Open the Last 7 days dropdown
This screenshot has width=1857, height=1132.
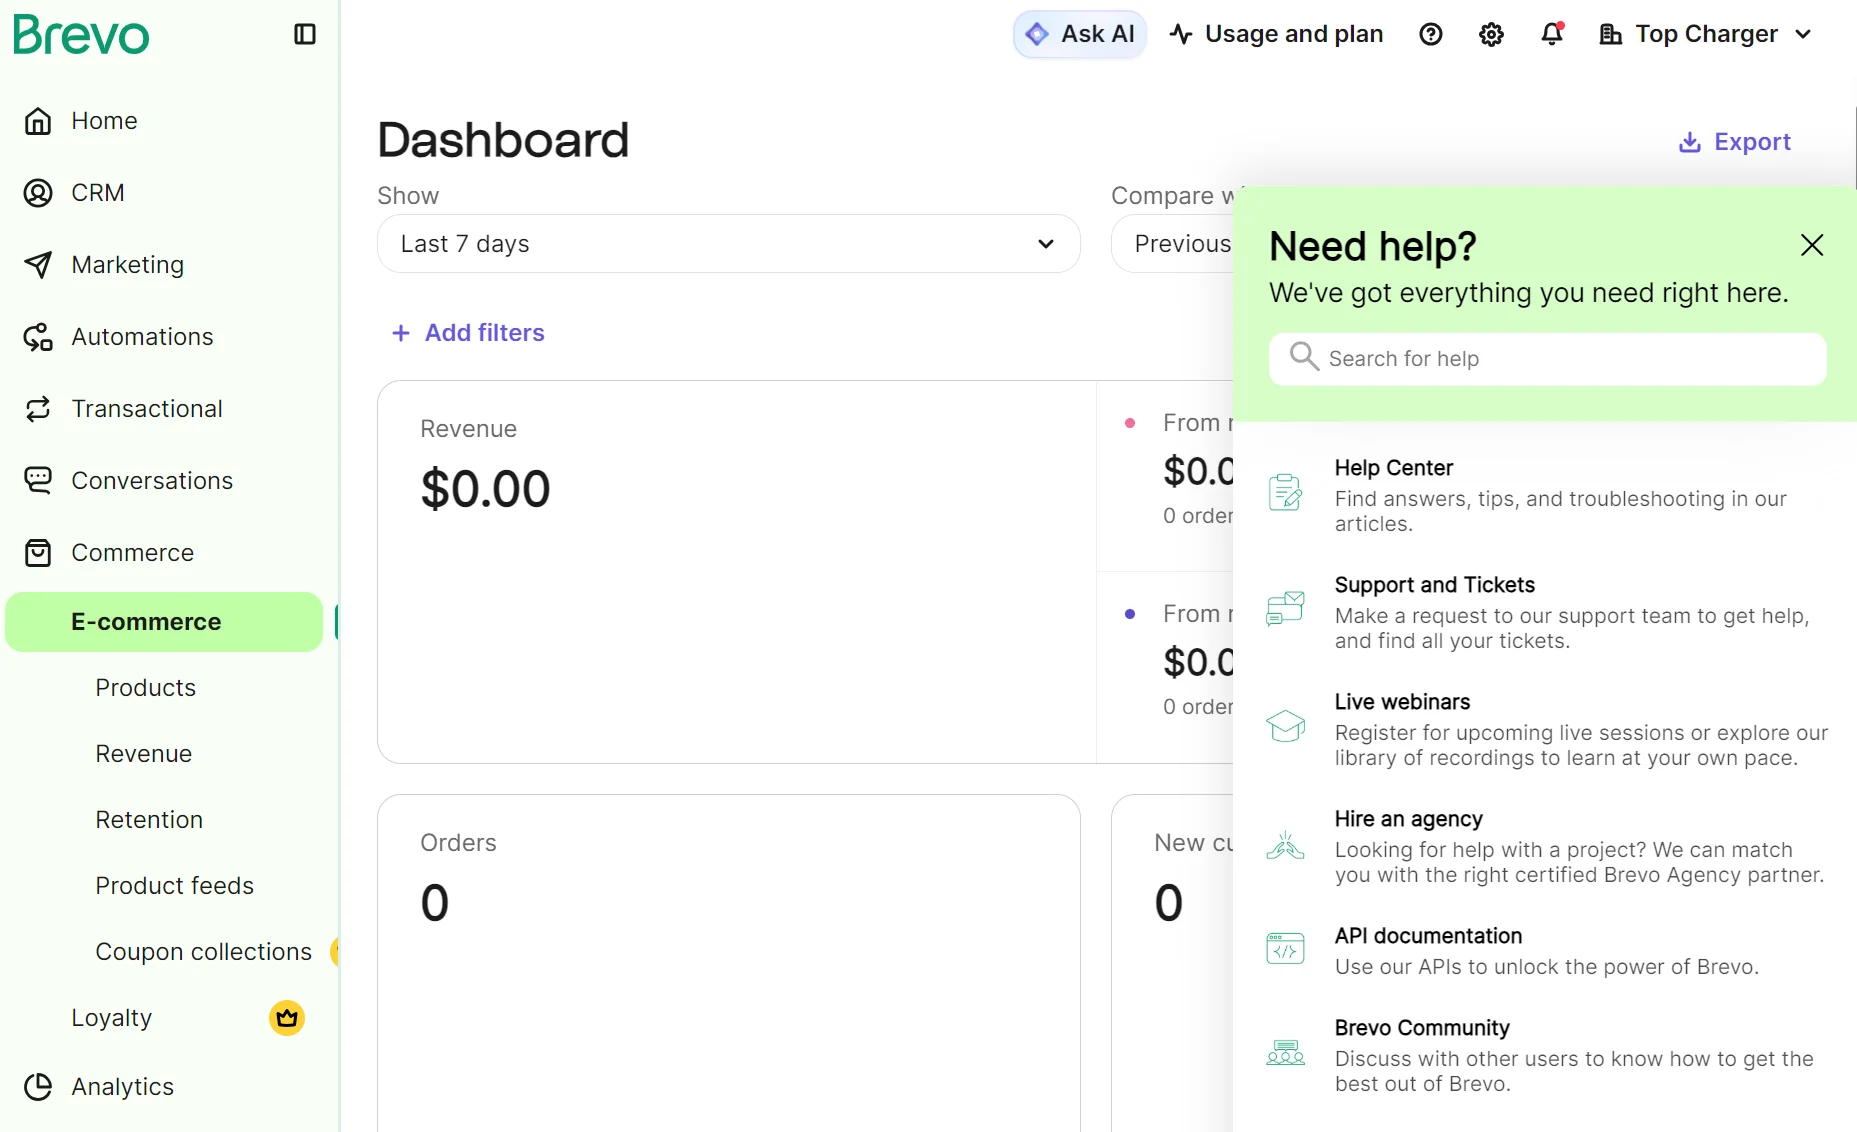[729, 244]
